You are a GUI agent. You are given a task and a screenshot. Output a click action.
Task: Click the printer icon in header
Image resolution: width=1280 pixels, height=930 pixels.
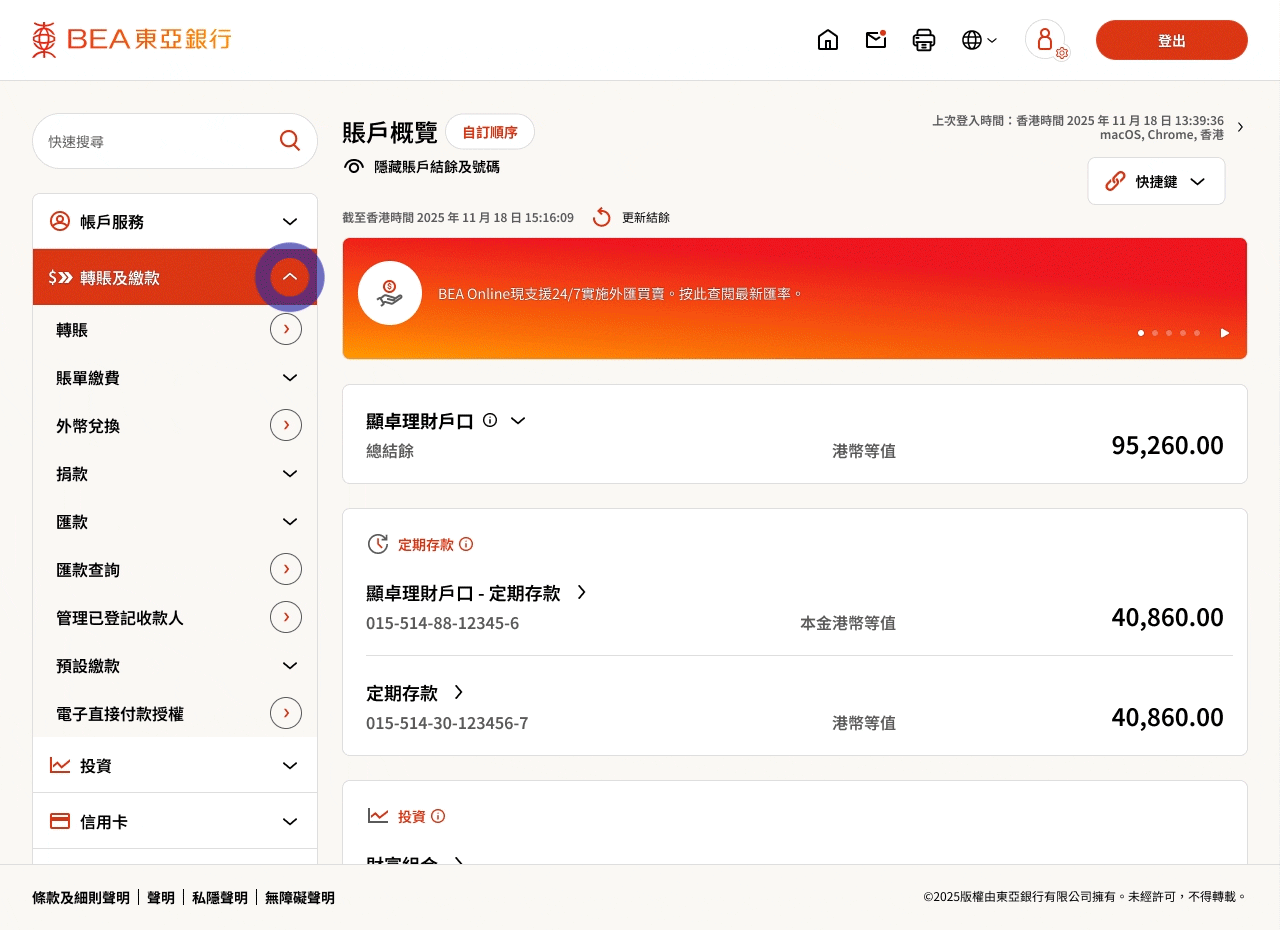(924, 40)
